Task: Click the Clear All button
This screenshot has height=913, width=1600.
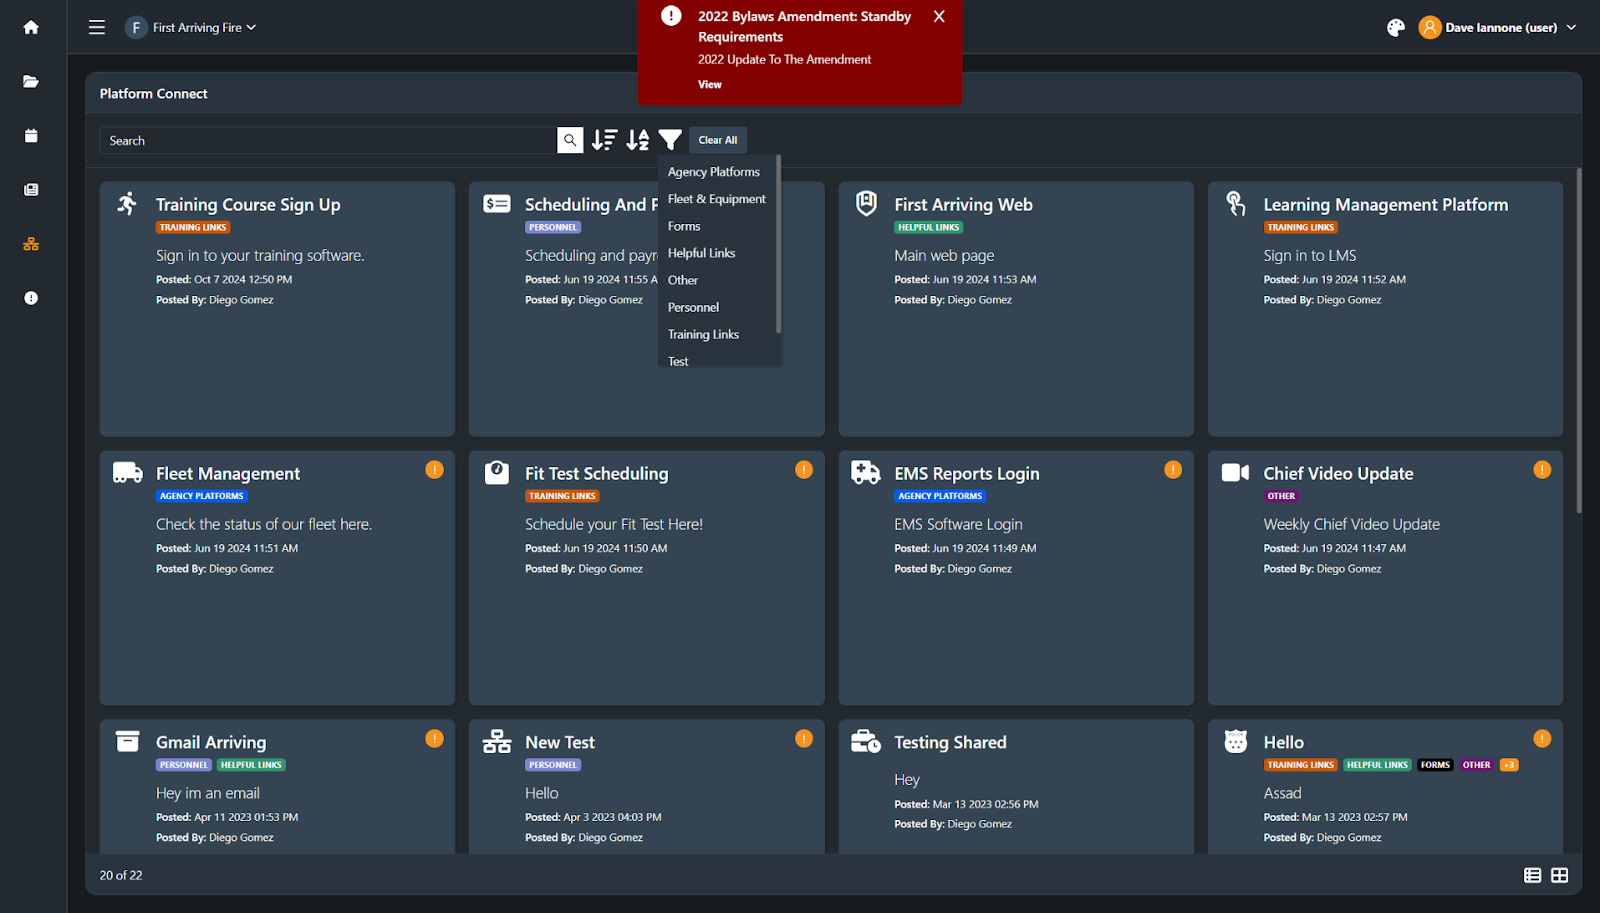Action: [718, 140]
